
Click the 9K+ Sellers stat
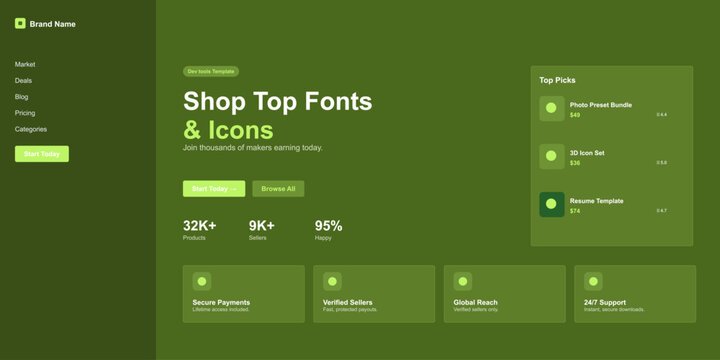pyautogui.click(x=262, y=230)
